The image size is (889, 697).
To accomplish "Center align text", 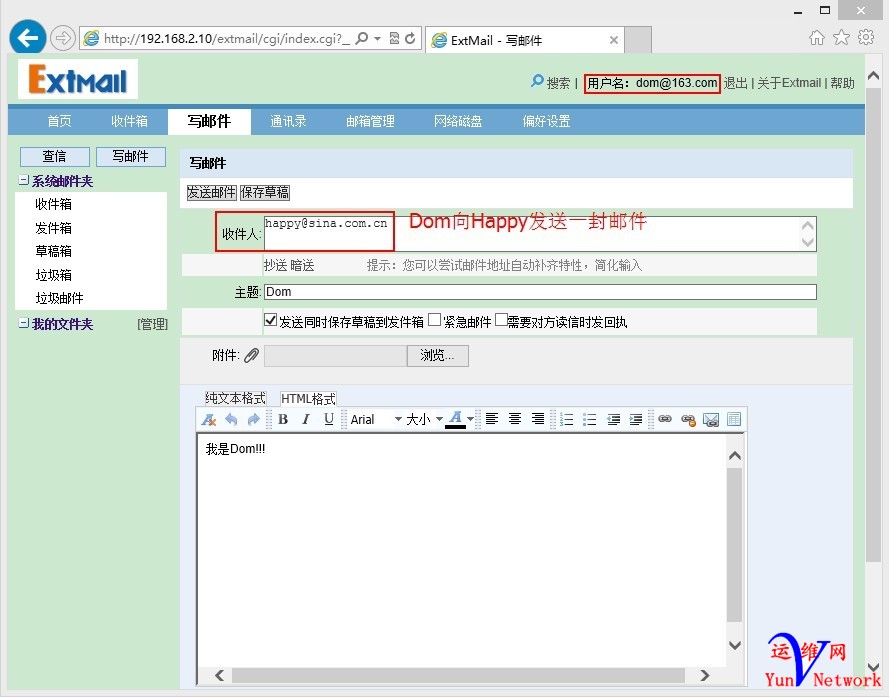I will tap(514, 419).
